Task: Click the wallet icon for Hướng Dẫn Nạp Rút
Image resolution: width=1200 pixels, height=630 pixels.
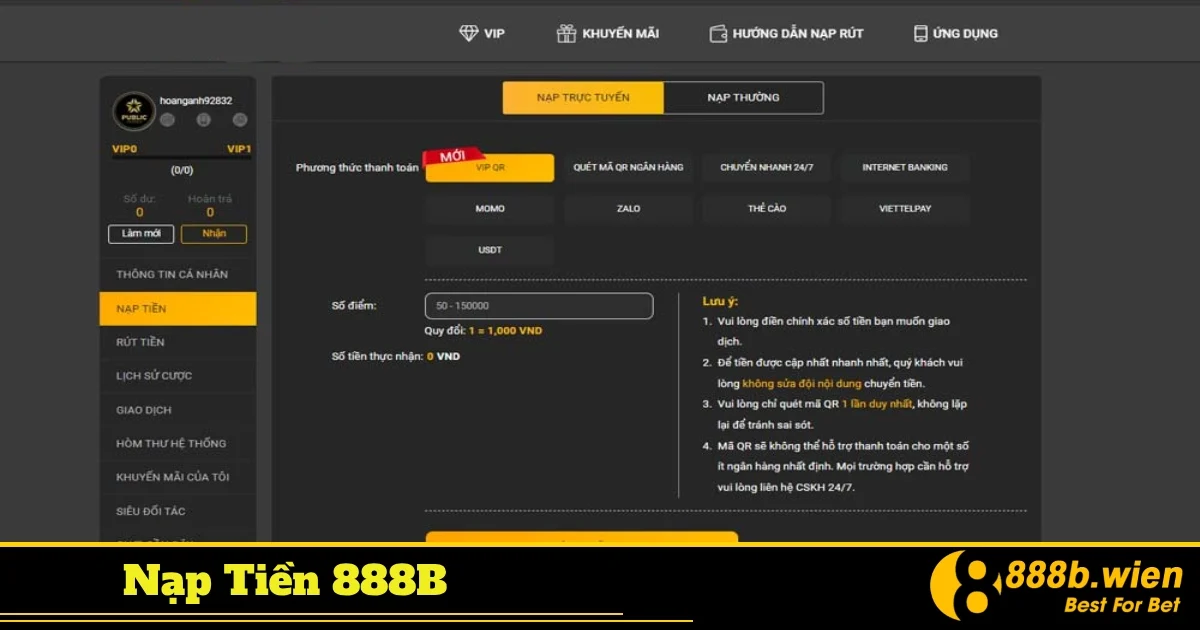Action: pyautogui.click(x=717, y=33)
